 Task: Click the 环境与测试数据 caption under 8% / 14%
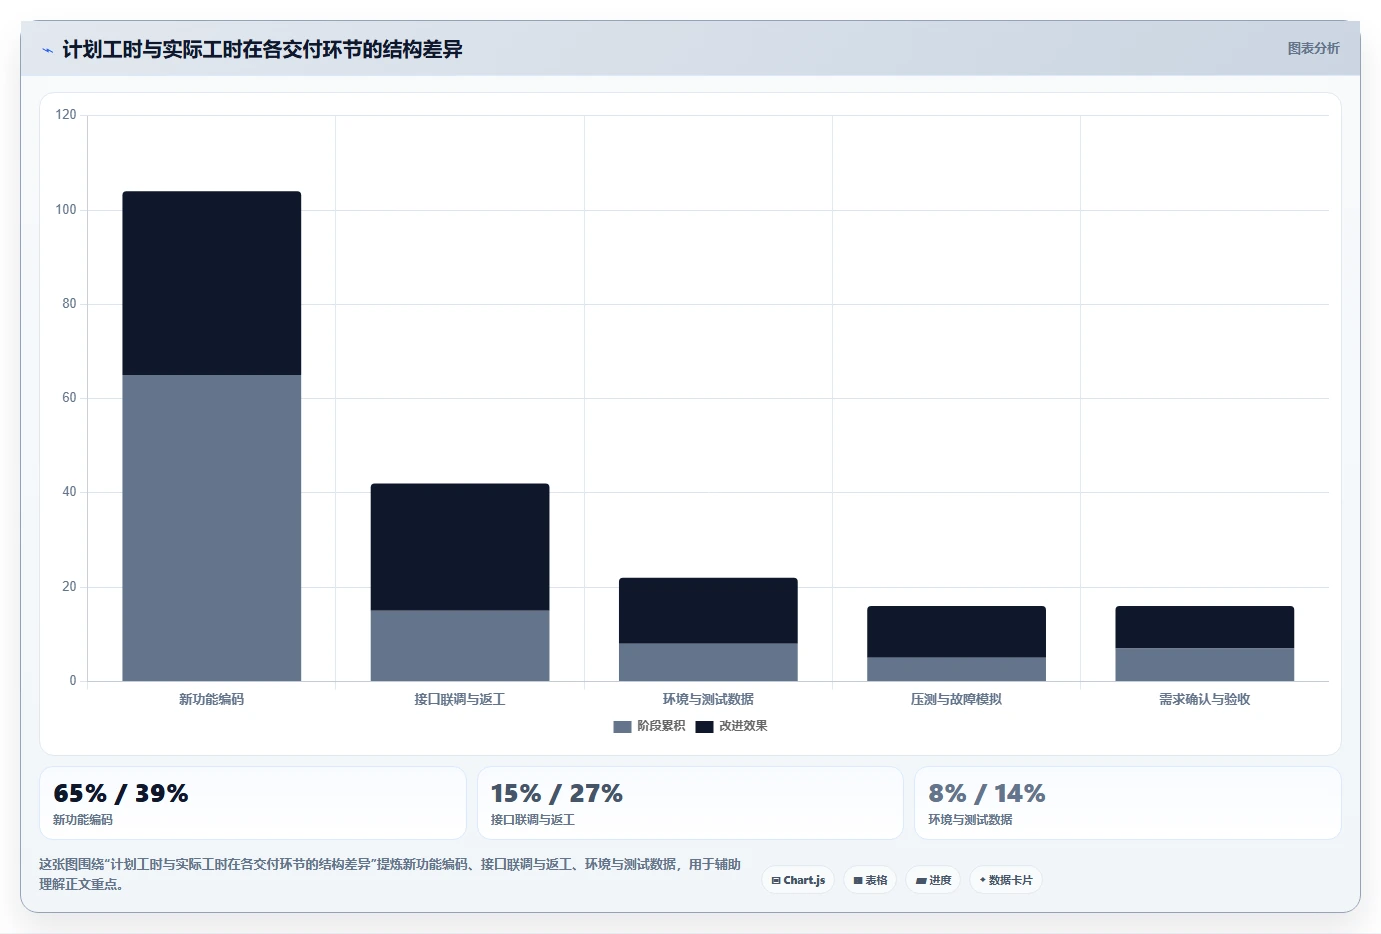tap(970, 820)
